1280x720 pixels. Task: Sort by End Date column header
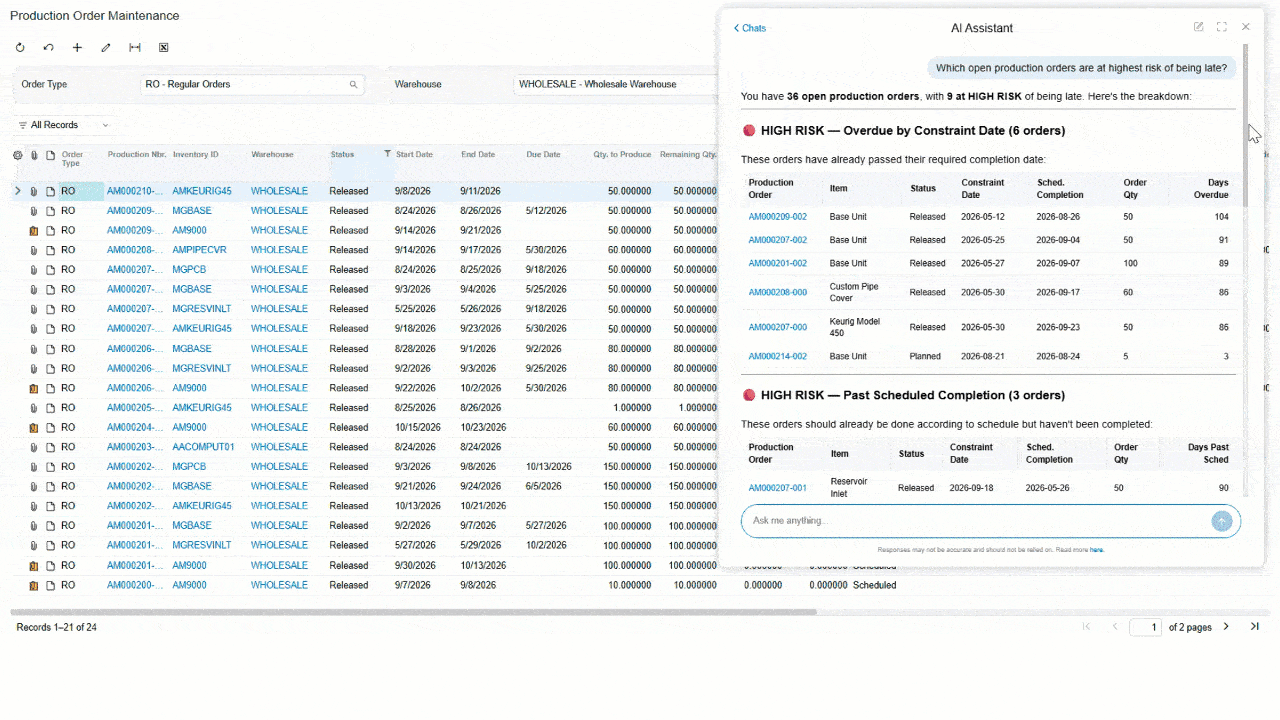click(x=477, y=155)
